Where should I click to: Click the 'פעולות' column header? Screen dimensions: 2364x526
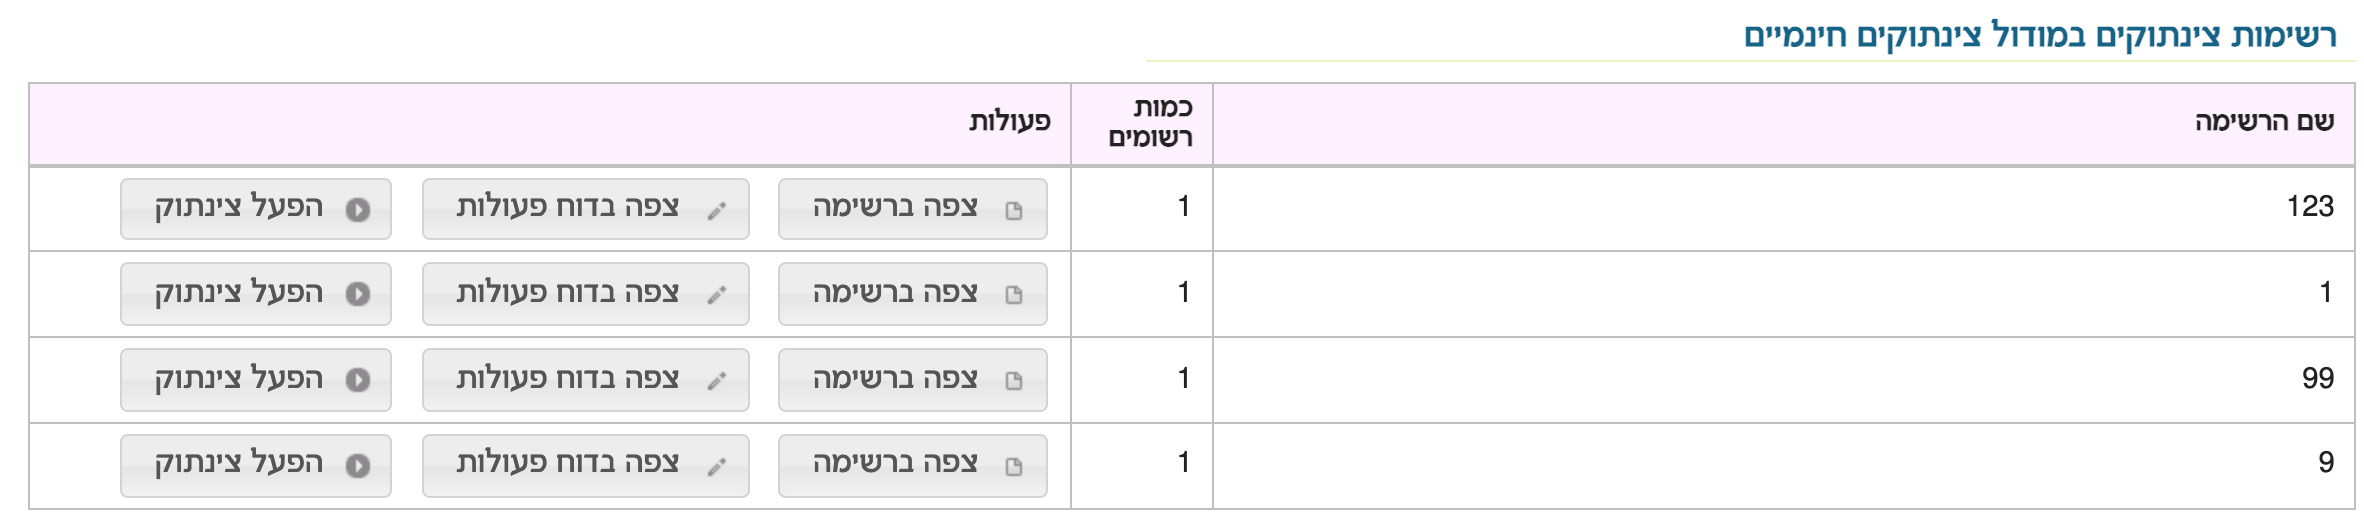[1009, 122]
